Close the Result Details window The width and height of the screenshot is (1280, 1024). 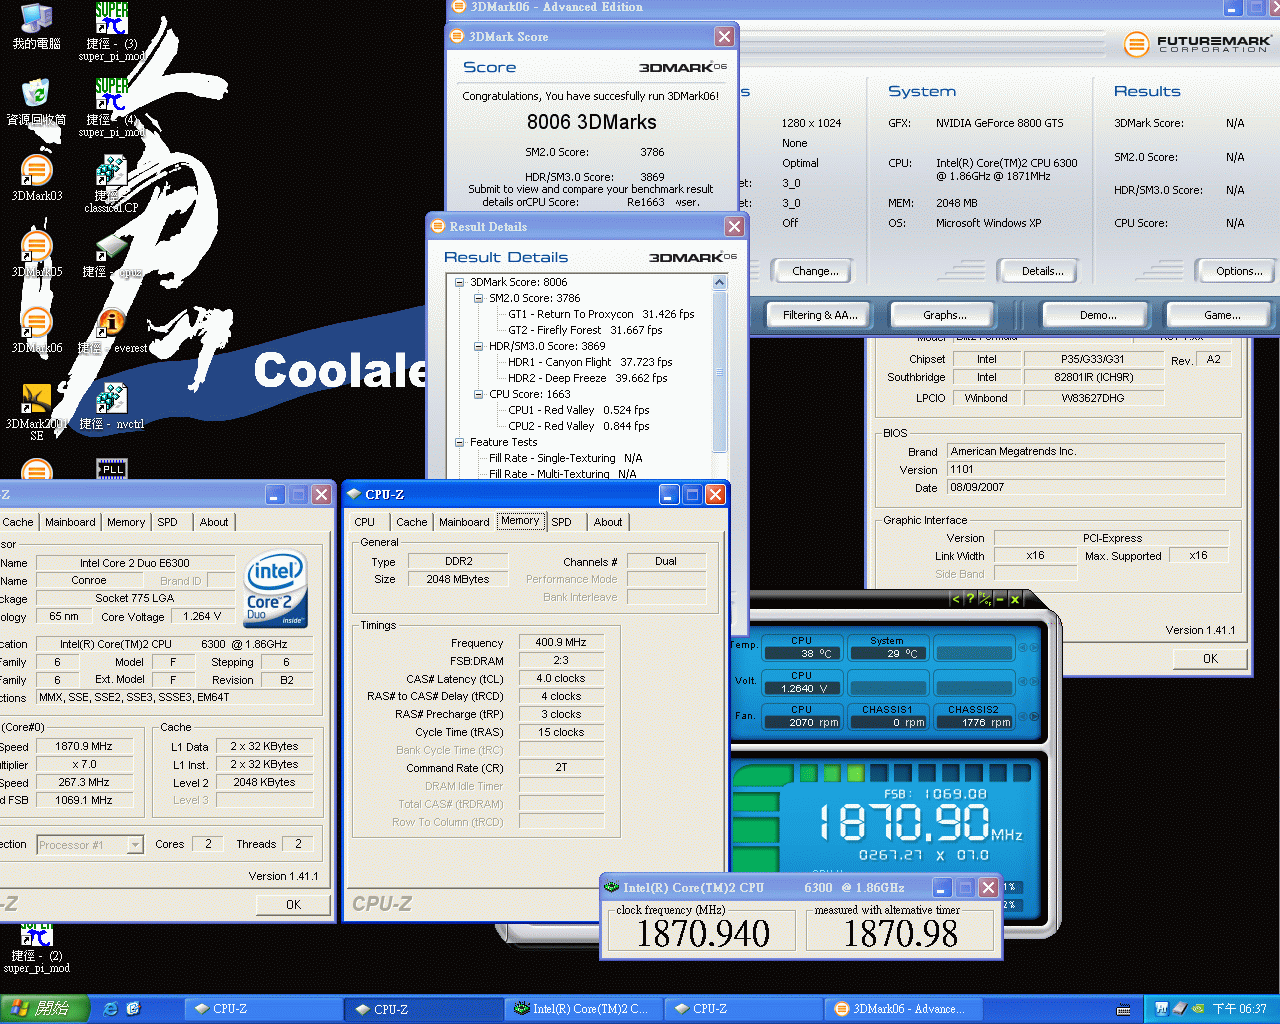[734, 227]
